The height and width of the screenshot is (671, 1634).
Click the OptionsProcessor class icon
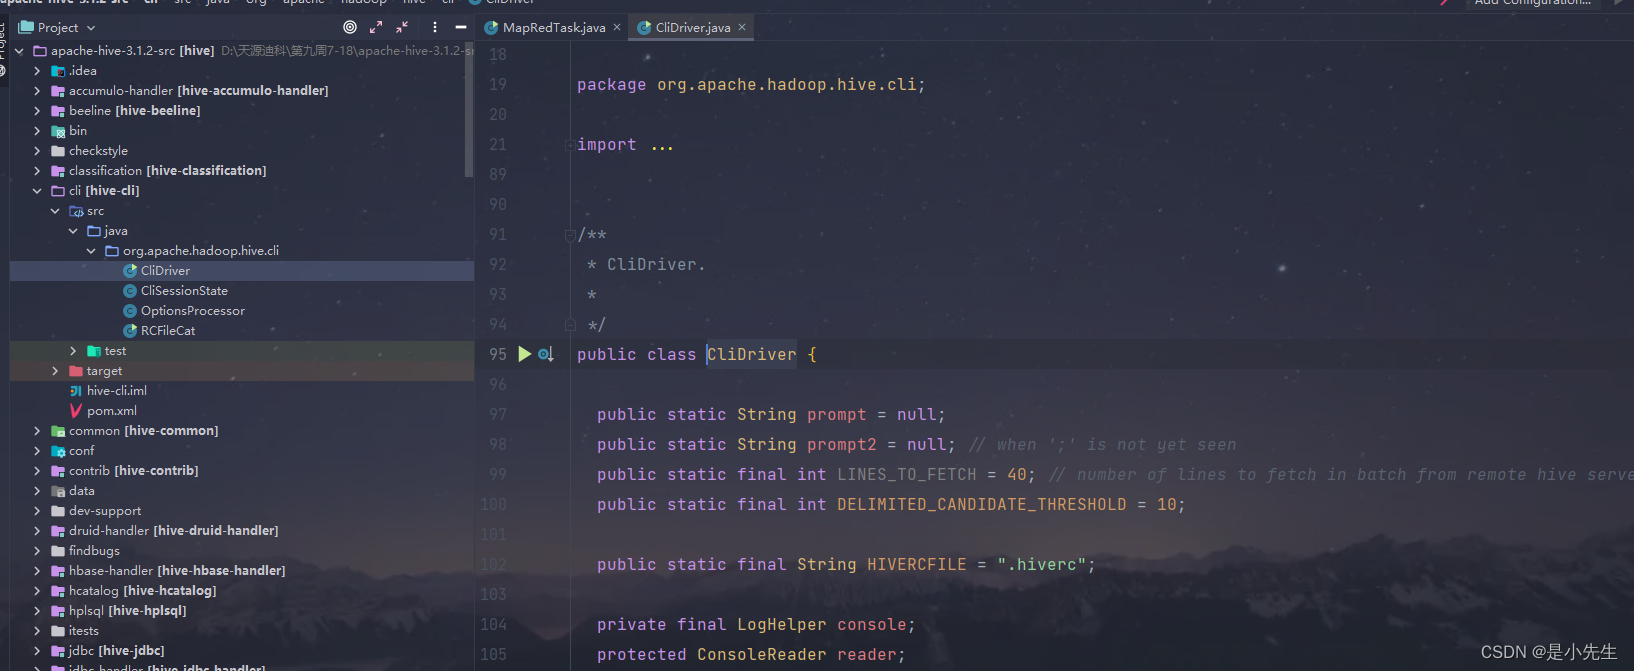click(130, 311)
